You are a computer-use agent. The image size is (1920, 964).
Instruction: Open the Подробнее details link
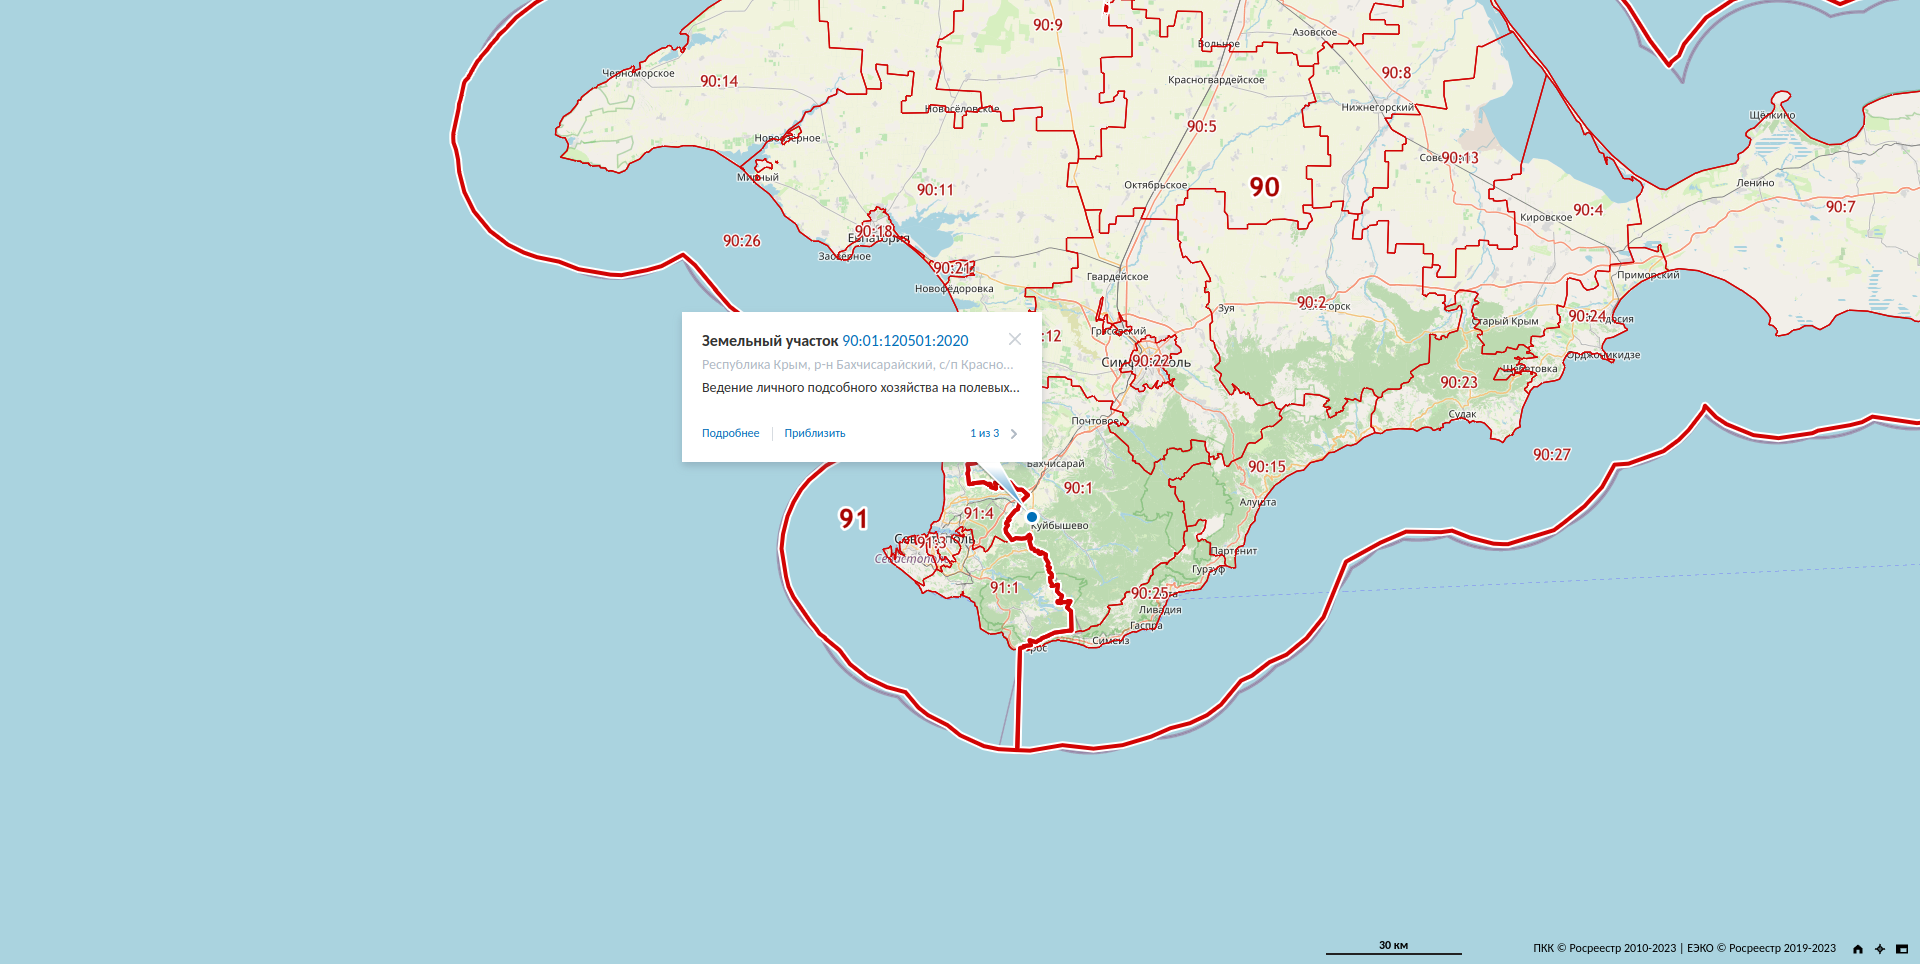[730, 434]
